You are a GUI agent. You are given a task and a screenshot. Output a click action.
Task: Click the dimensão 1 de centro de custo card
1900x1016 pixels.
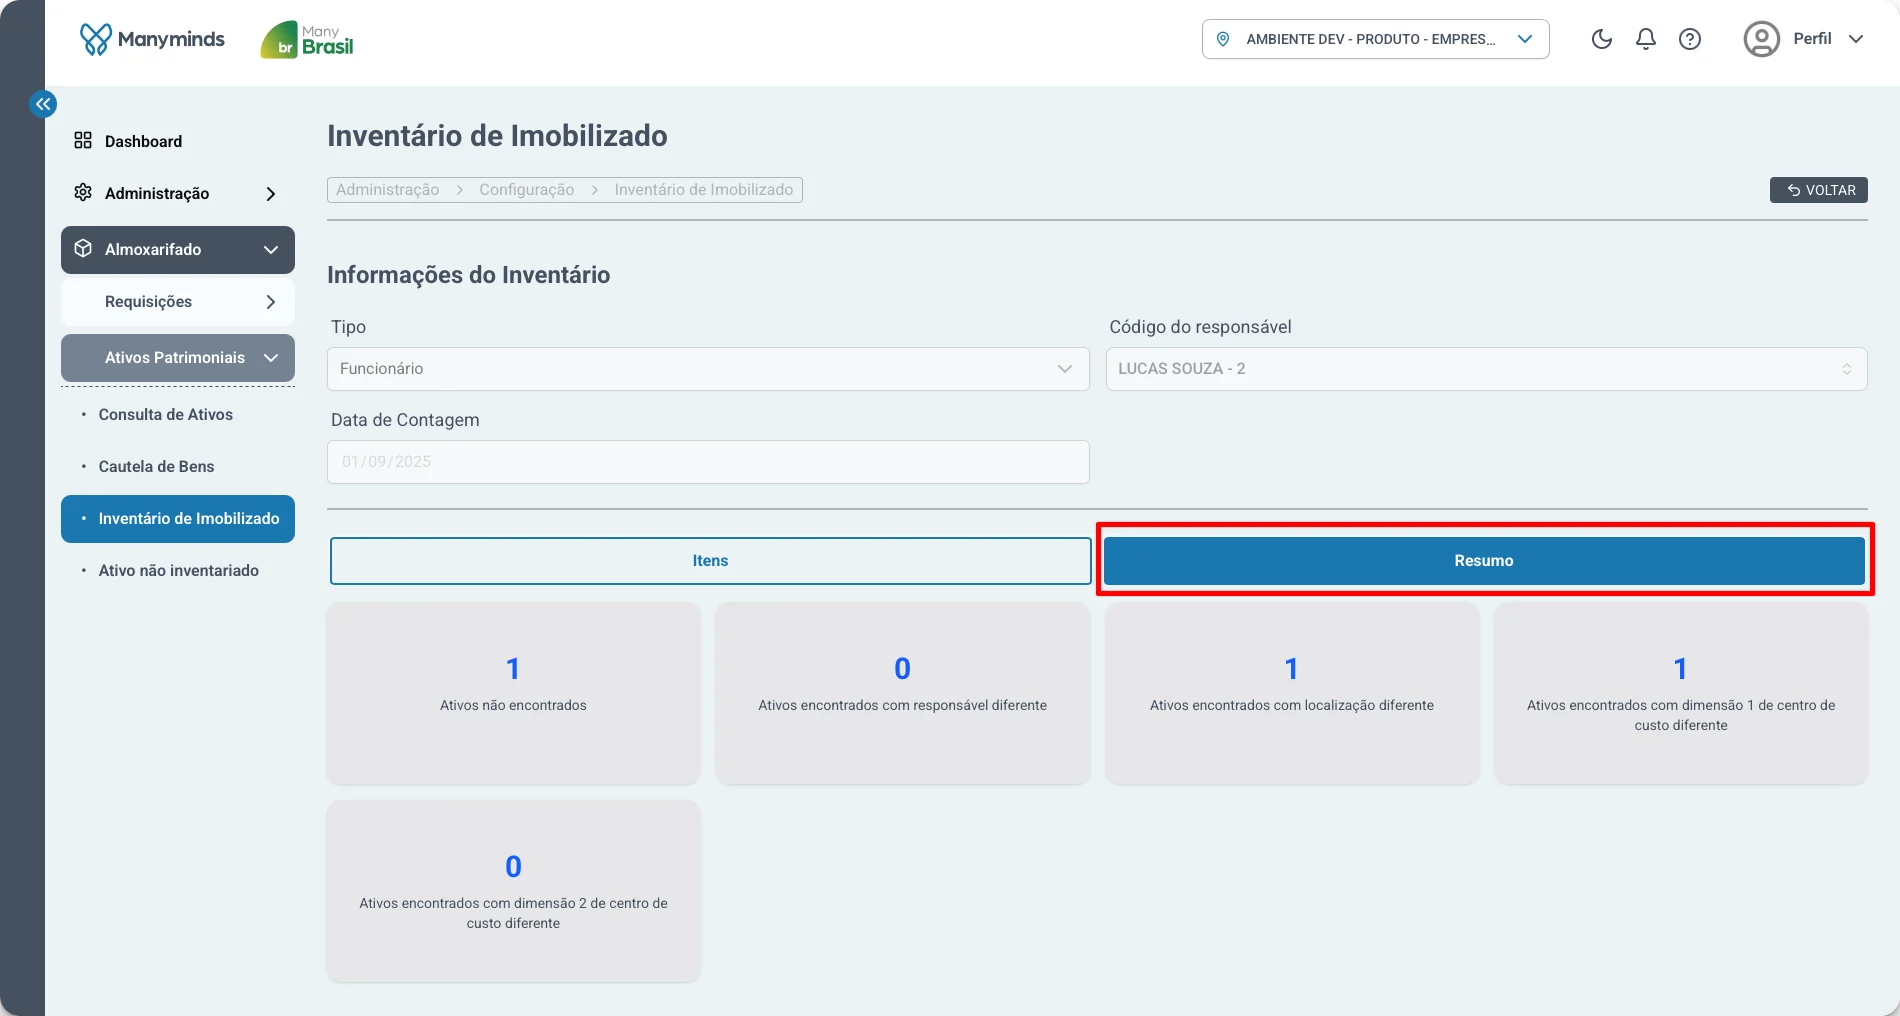click(1681, 692)
